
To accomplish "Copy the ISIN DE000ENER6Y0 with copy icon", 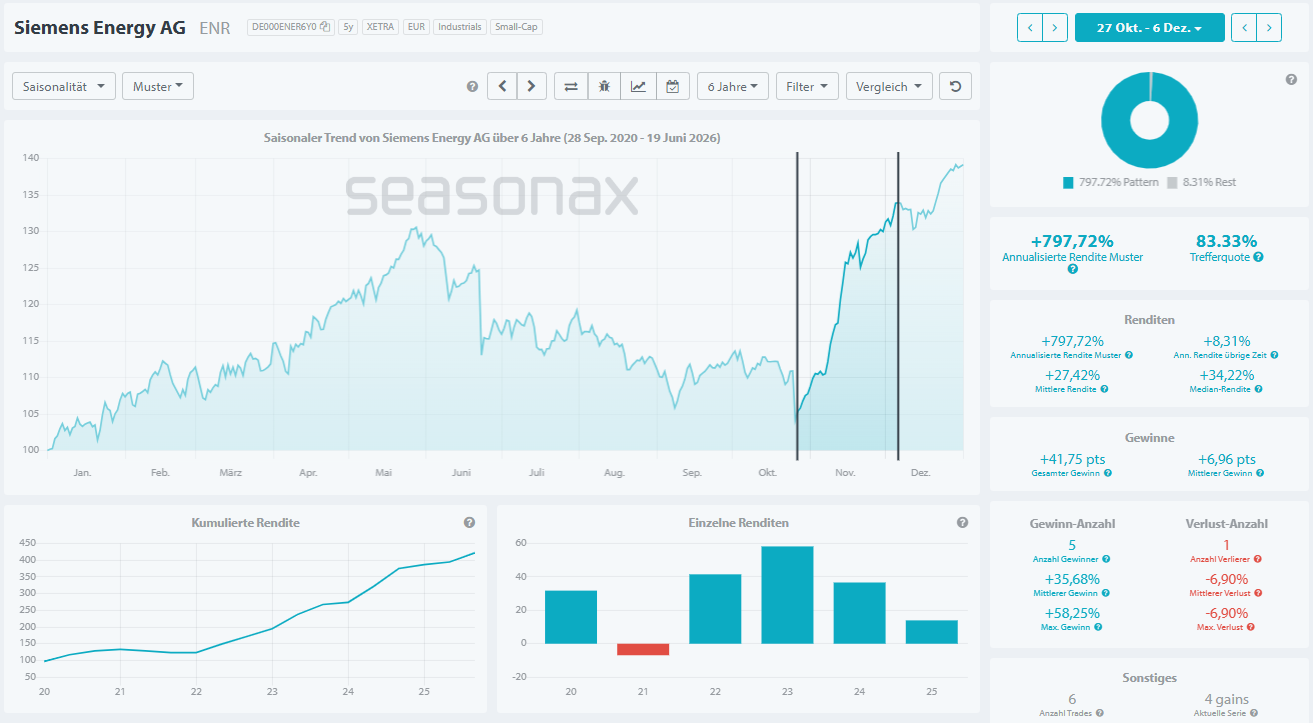I will tap(325, 27).
